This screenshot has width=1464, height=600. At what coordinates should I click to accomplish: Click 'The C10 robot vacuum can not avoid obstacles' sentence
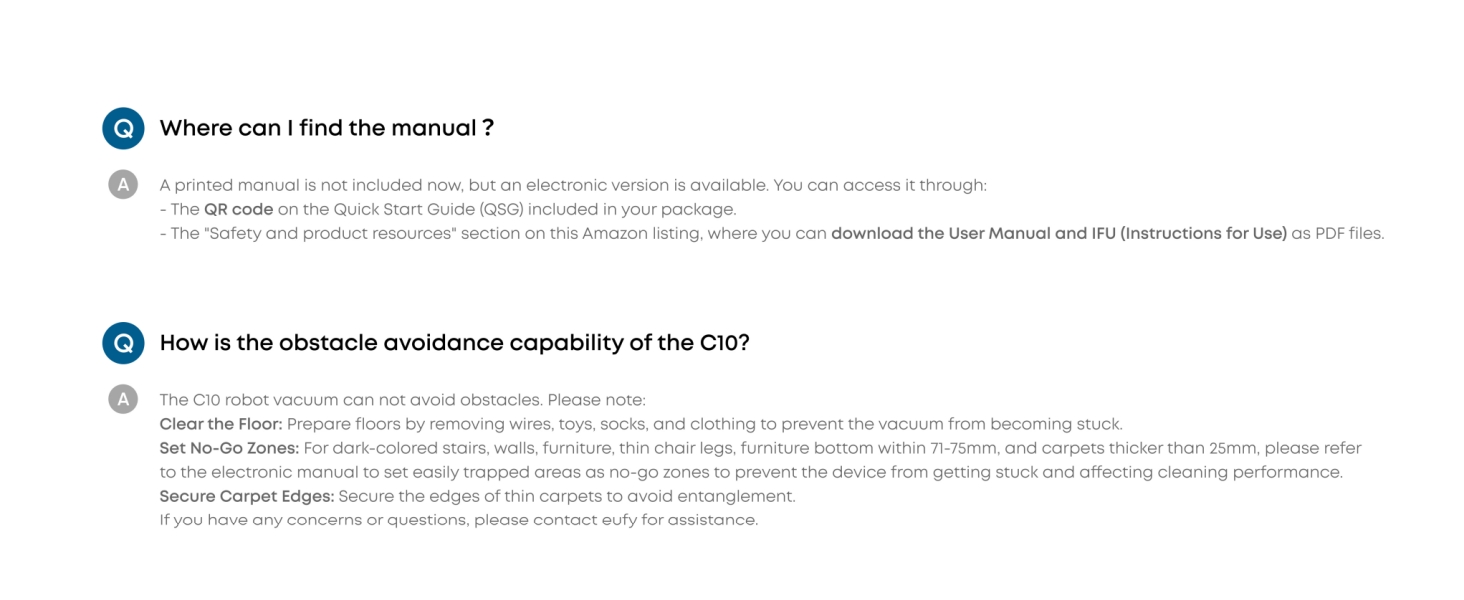click(x=350, y=400)
